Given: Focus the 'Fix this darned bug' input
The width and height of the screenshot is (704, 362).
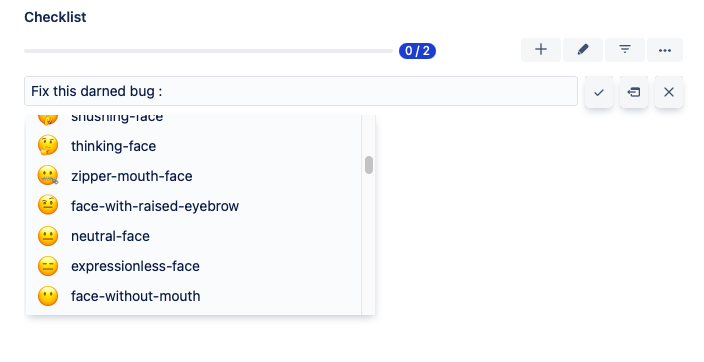Looking at the screenshot, I should [301, 91].
